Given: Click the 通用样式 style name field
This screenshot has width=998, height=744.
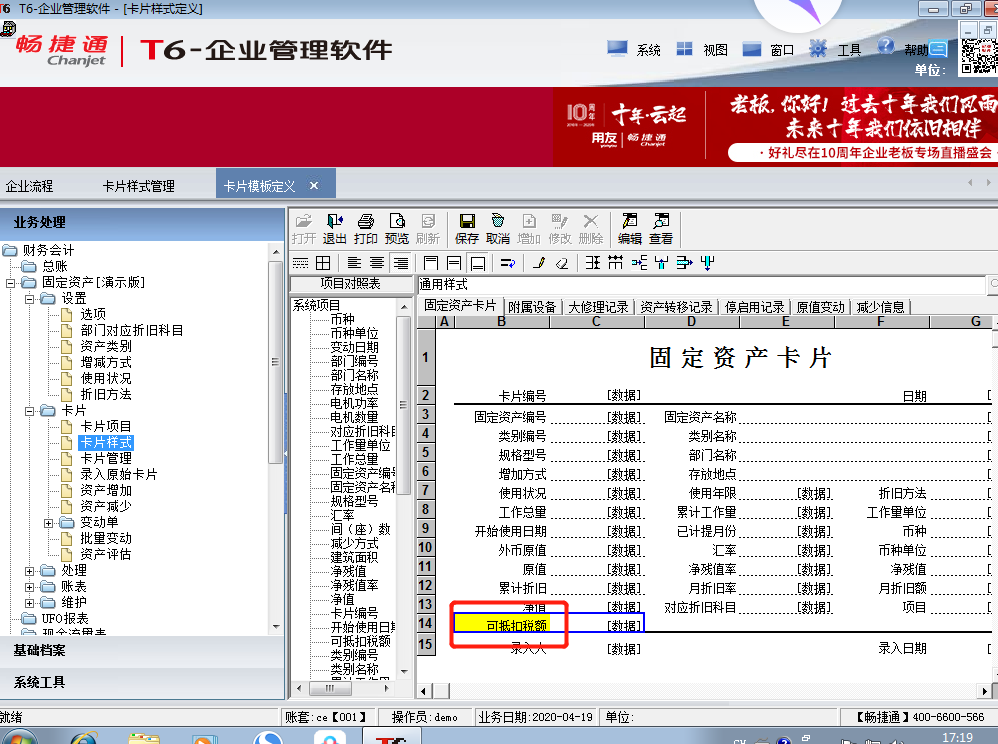Looking at the screenshot, I should (701, 284).
